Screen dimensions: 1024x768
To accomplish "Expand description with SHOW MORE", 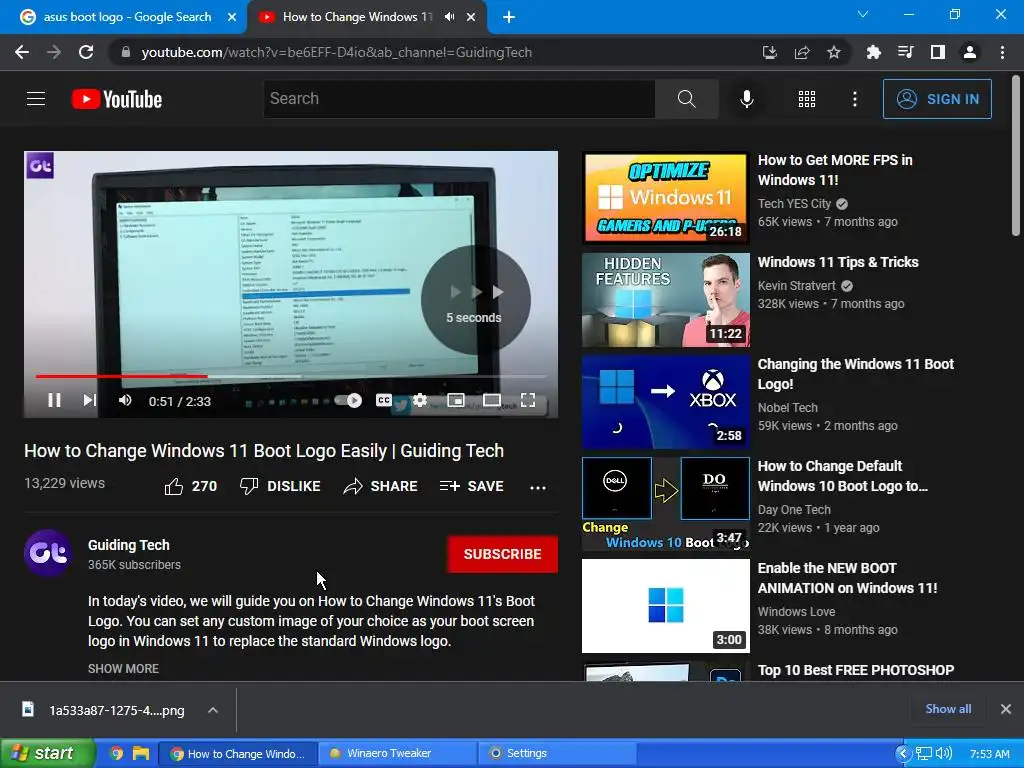I will tap(123, 669).
